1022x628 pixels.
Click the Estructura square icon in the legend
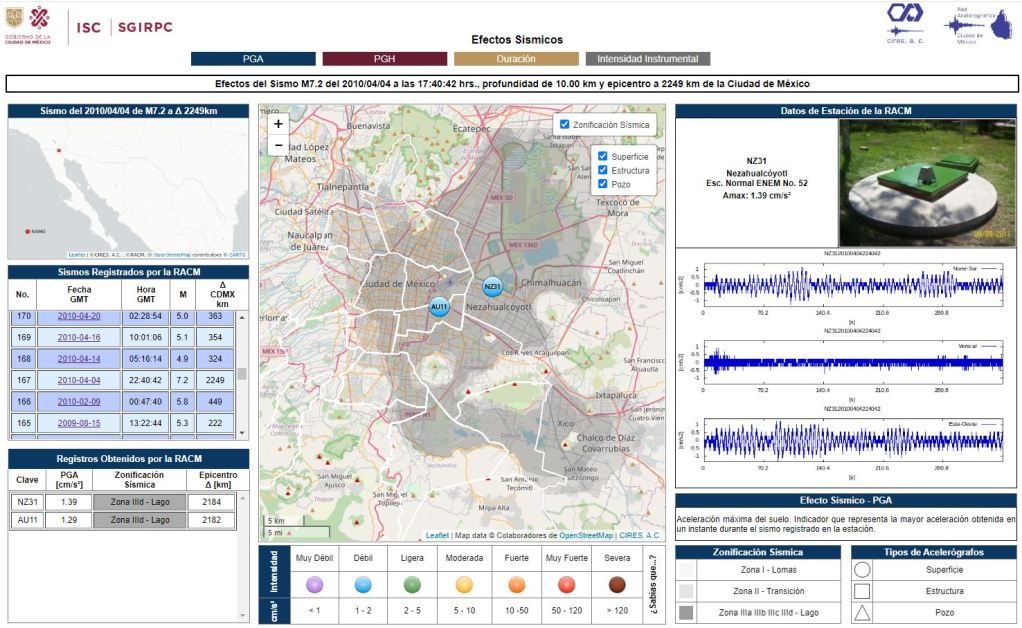pyautogui.click(x=861, y=592)
